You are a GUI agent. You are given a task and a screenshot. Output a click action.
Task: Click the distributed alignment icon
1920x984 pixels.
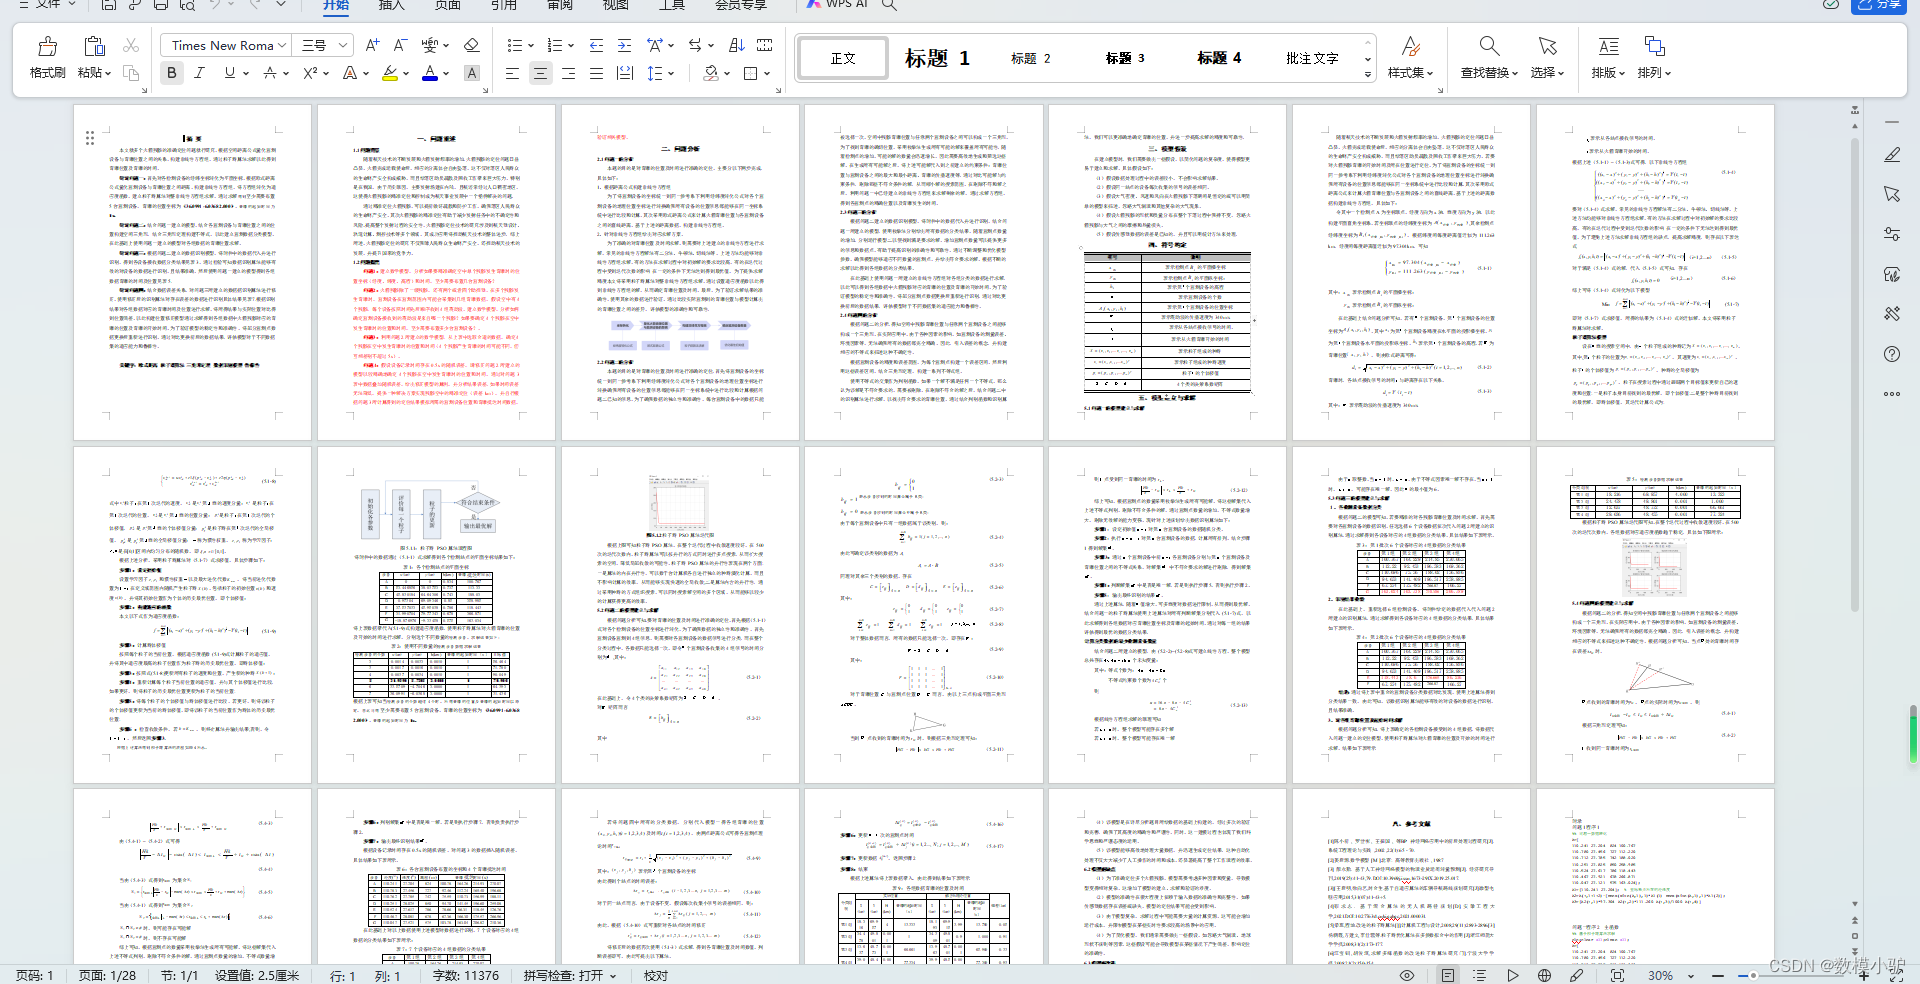click(625, 73)
